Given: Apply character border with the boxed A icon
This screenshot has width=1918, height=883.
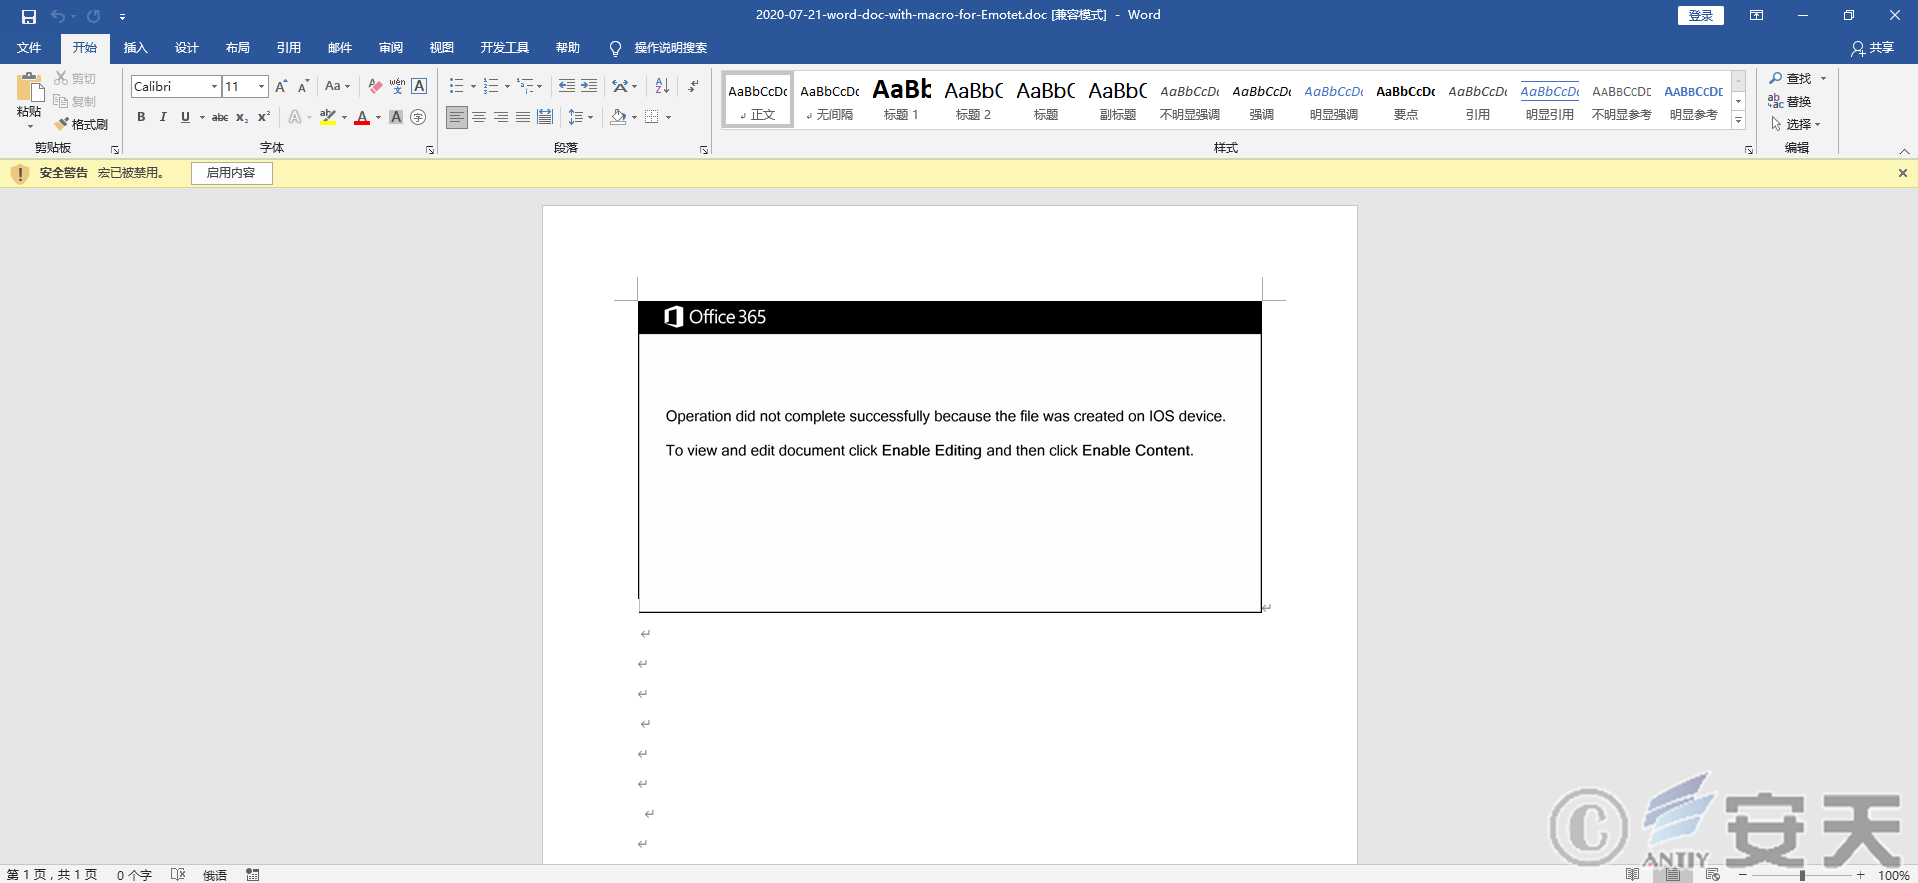Looking at the screenshot, I should point(419,87).
